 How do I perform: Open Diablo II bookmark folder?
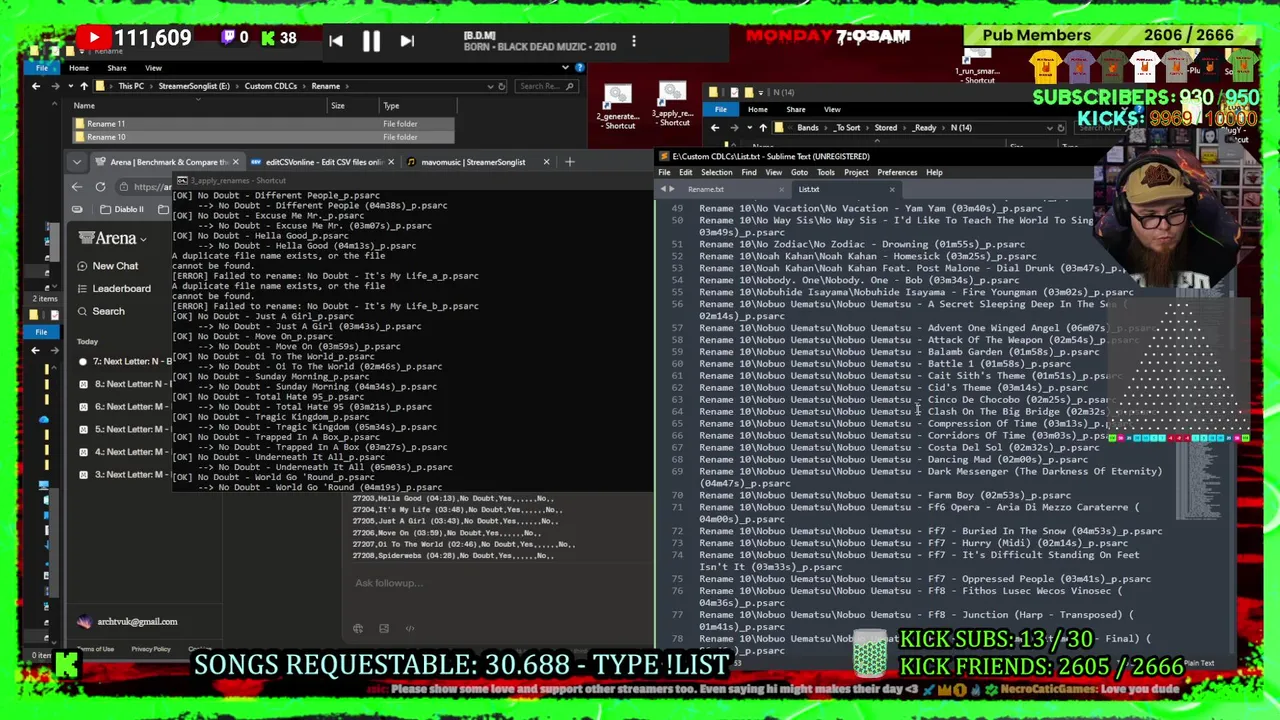(122, 209)
